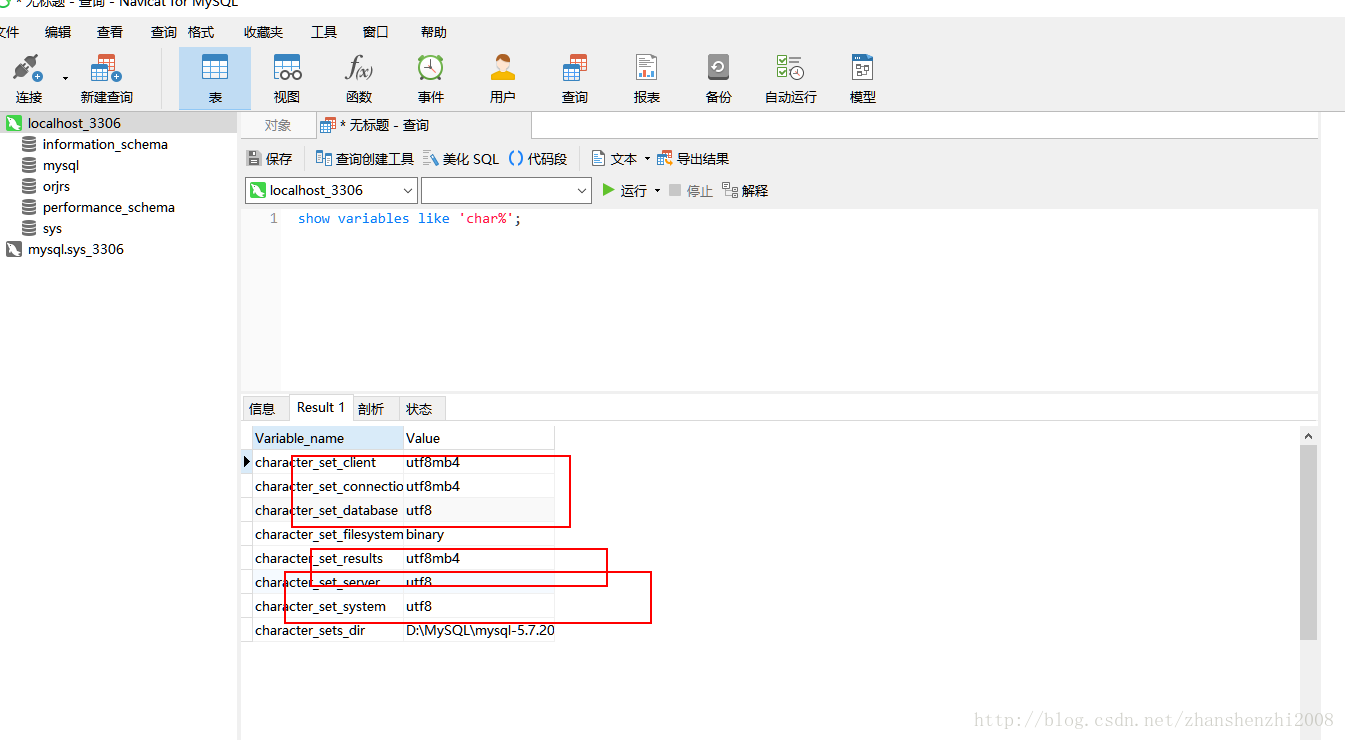Open the empty database combo box

507,190
